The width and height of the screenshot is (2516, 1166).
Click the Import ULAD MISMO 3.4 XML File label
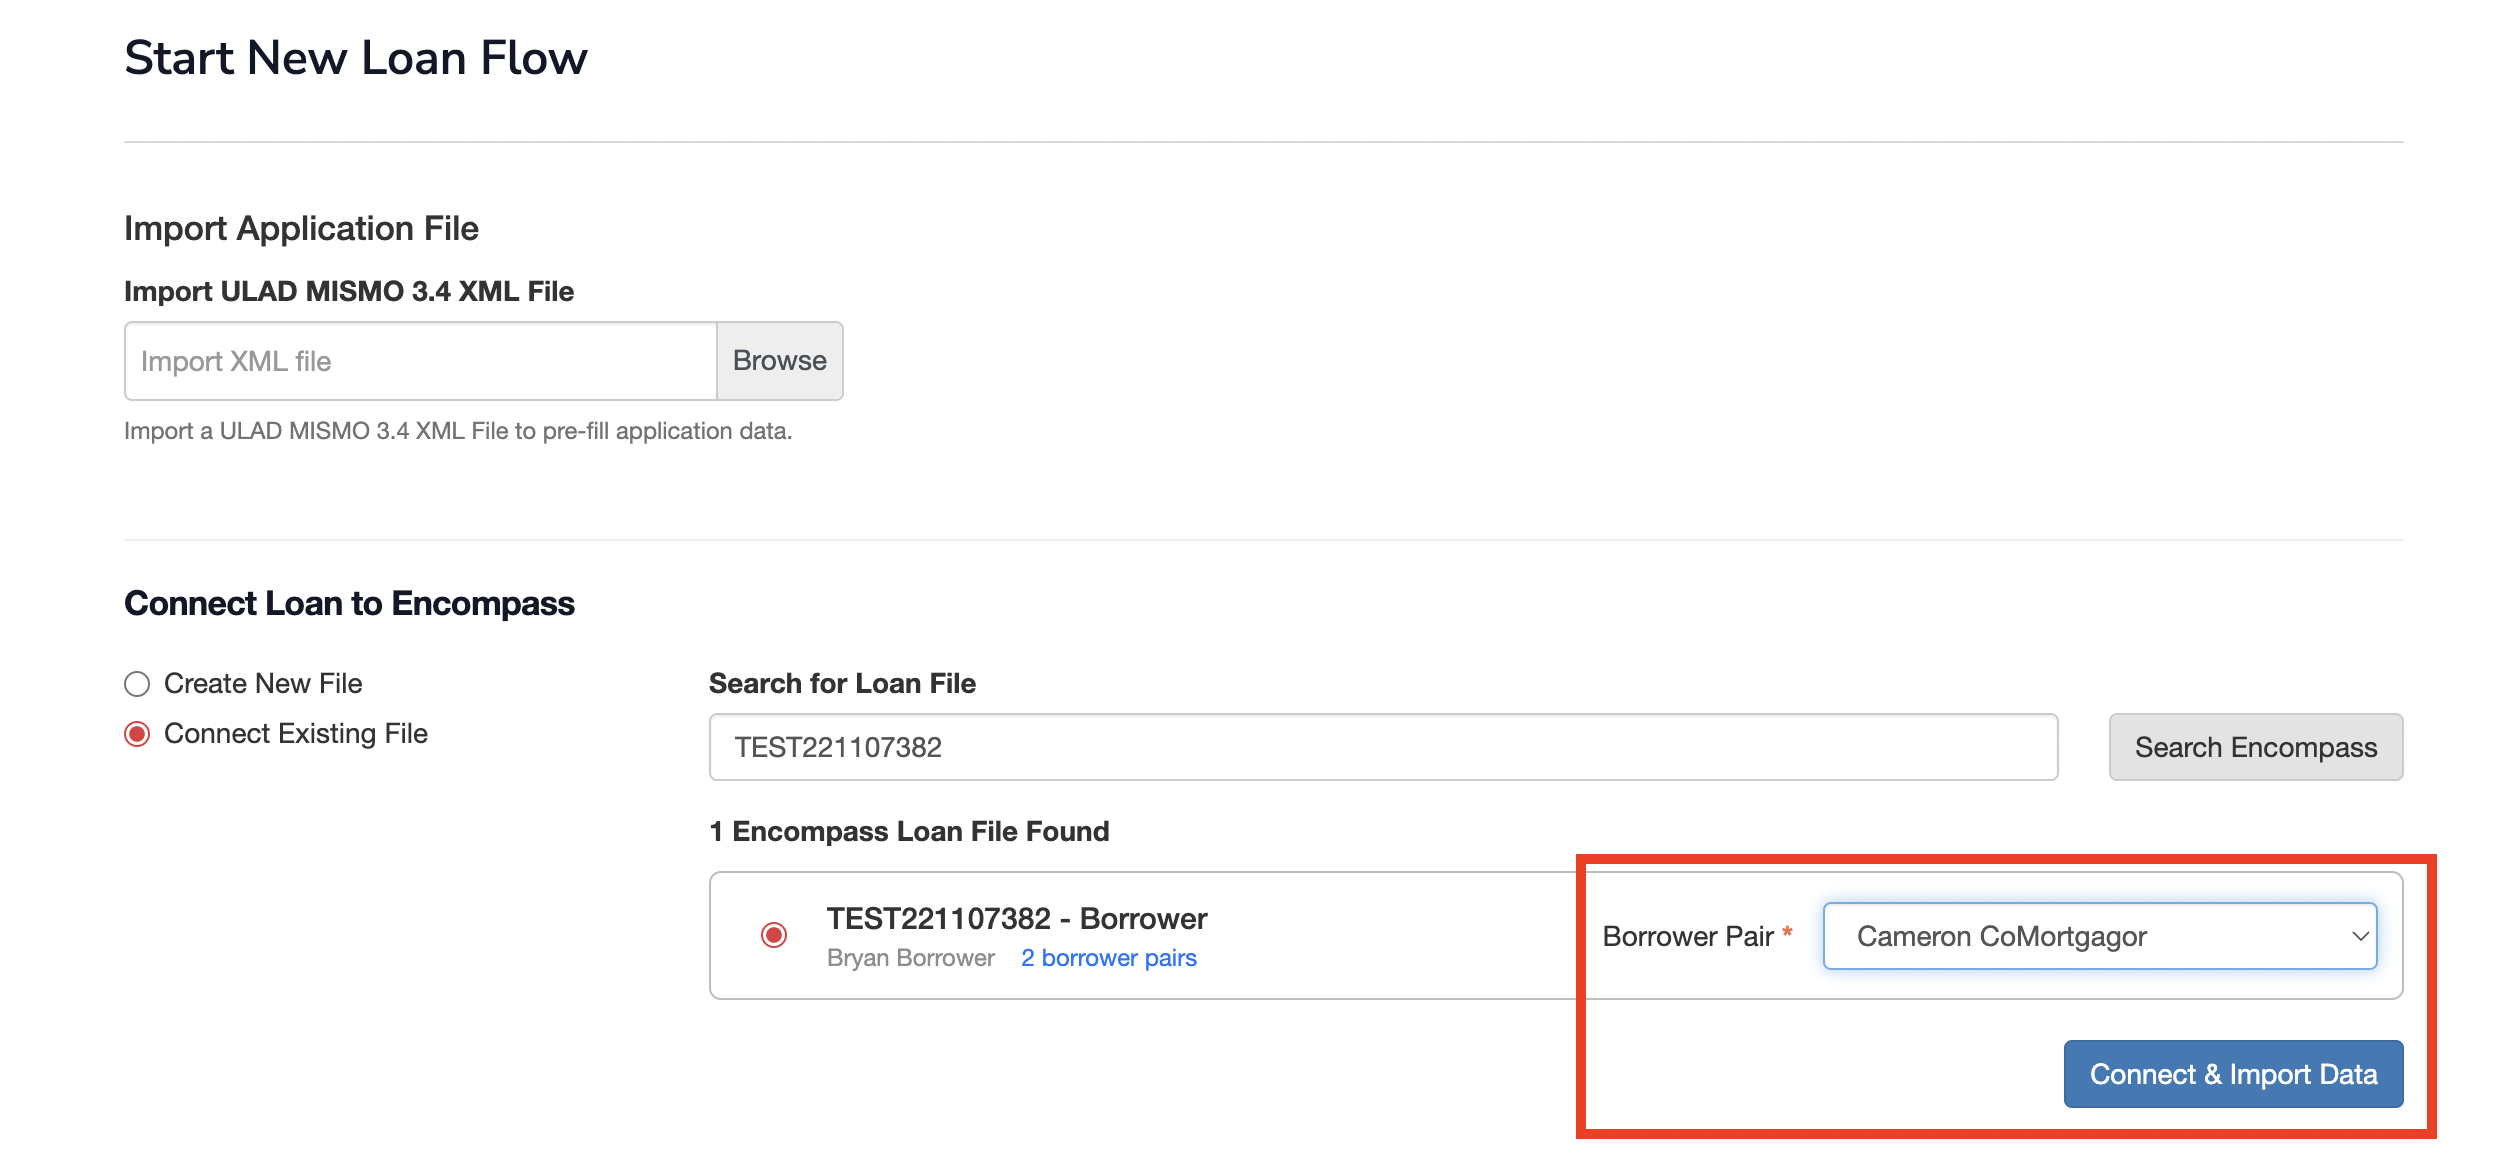[348, 291]
